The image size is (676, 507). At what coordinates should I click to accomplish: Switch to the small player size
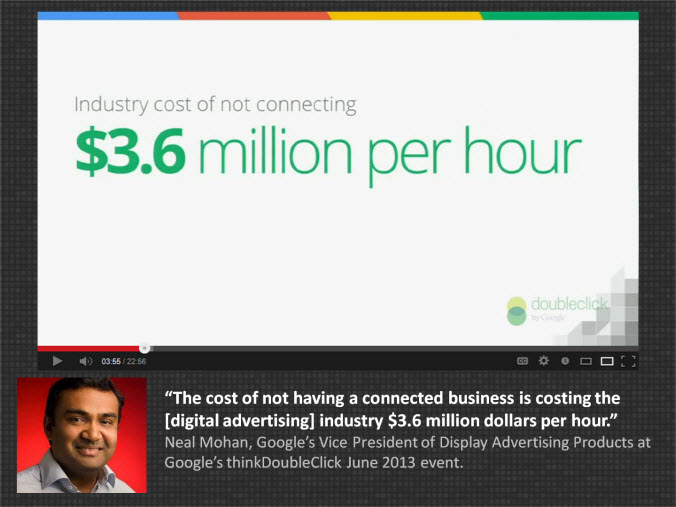click(586, 361)
